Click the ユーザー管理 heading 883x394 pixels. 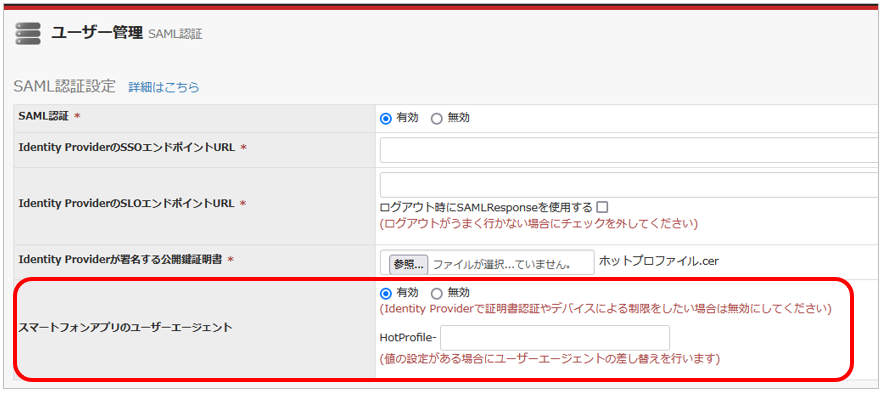pos(97,33)
